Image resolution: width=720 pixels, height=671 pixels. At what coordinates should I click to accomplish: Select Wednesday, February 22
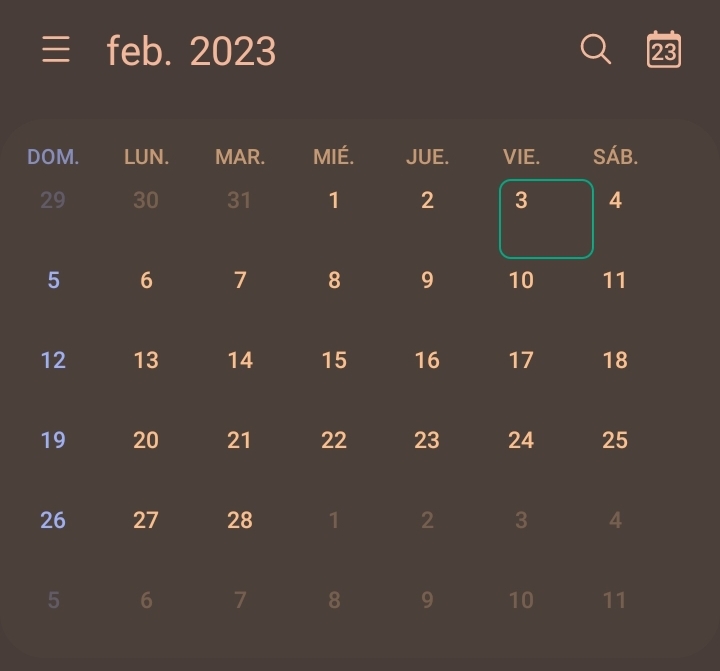pyautogui.click(x=334, y=440)
